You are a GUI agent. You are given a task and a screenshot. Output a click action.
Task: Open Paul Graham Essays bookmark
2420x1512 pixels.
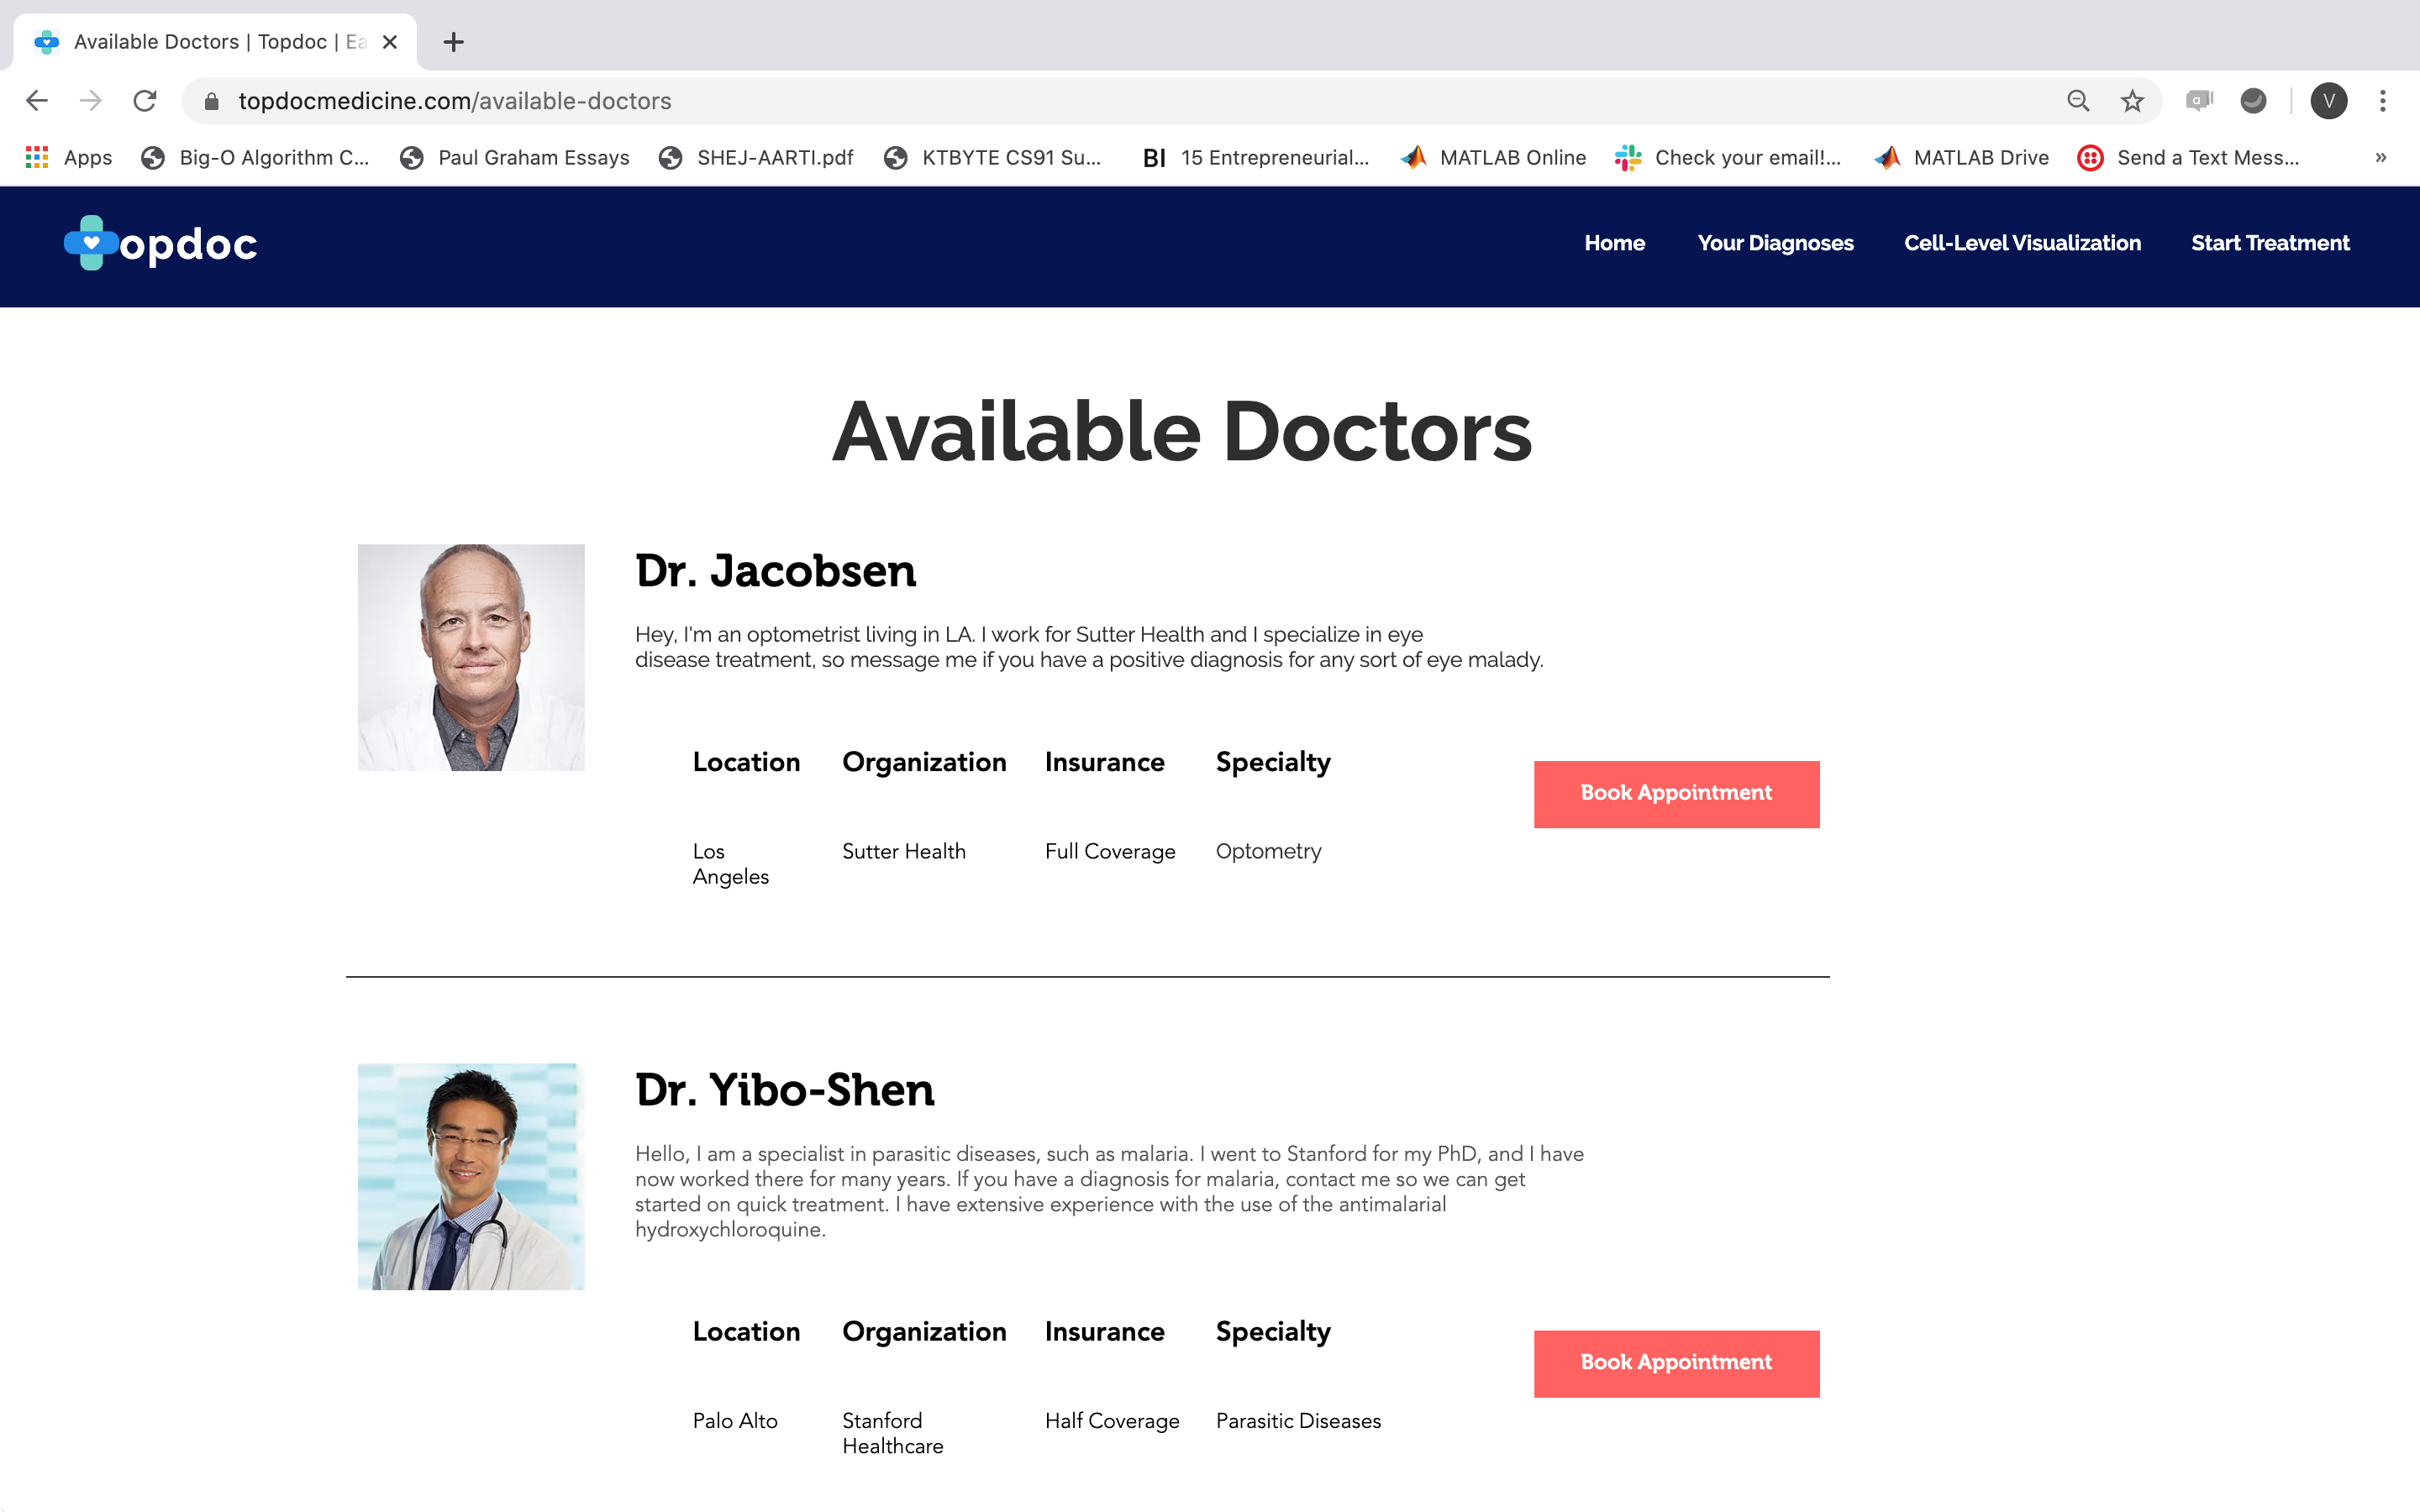(x=515, y=157)
